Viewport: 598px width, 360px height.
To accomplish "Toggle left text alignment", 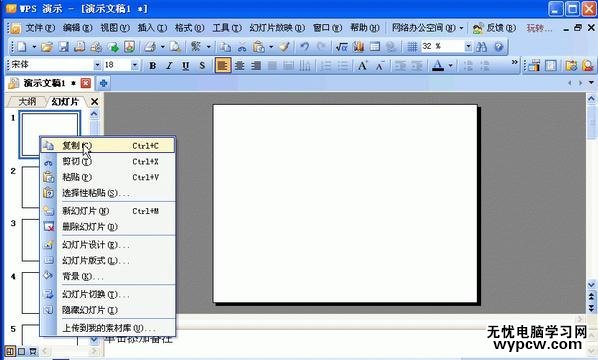I will [223, 66].
